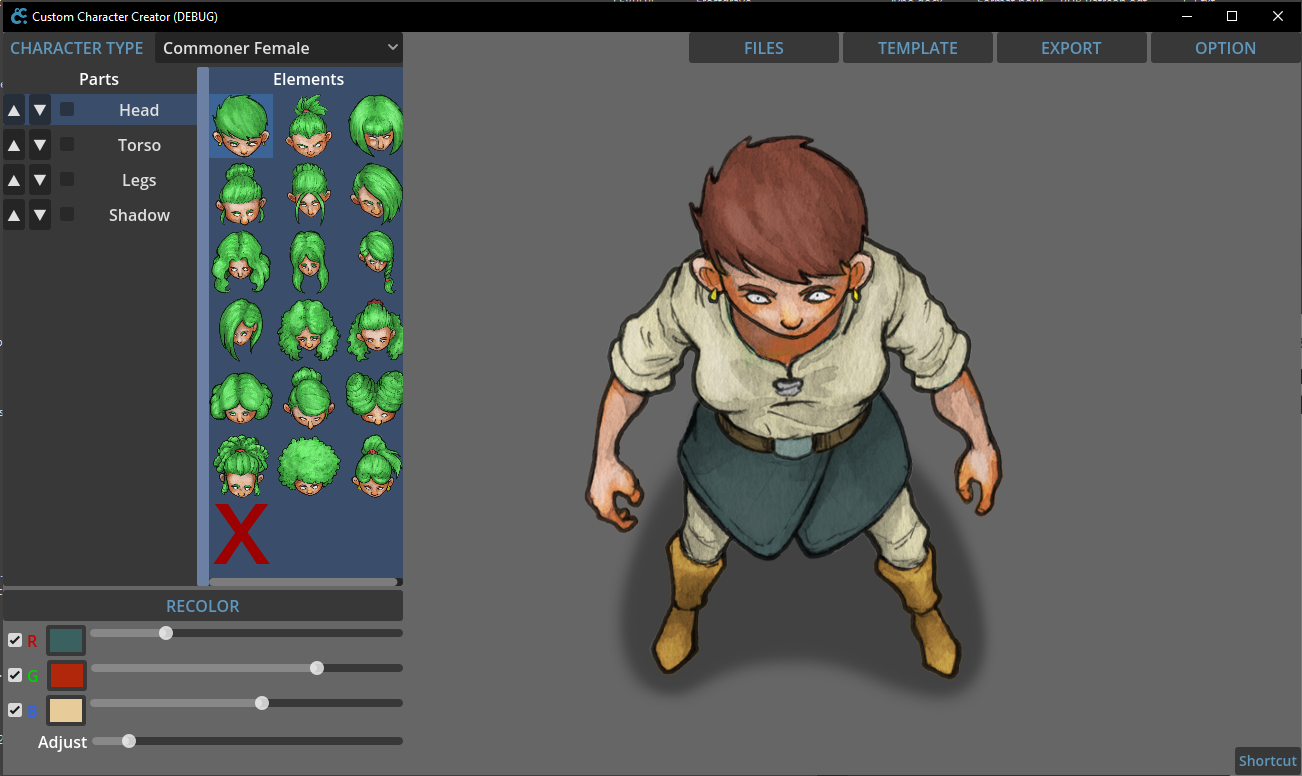
Task: Toggle the red channel recolor checkbox
Action: [x=15, y=640]
